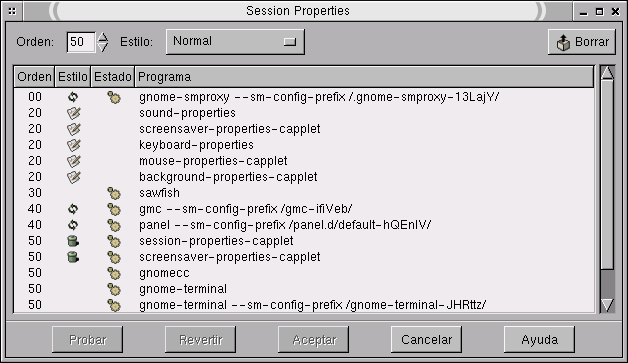The height and width of the screenshot is (363, 628).
Task: Open help with the Ayuda button
Action: (539, 340)
